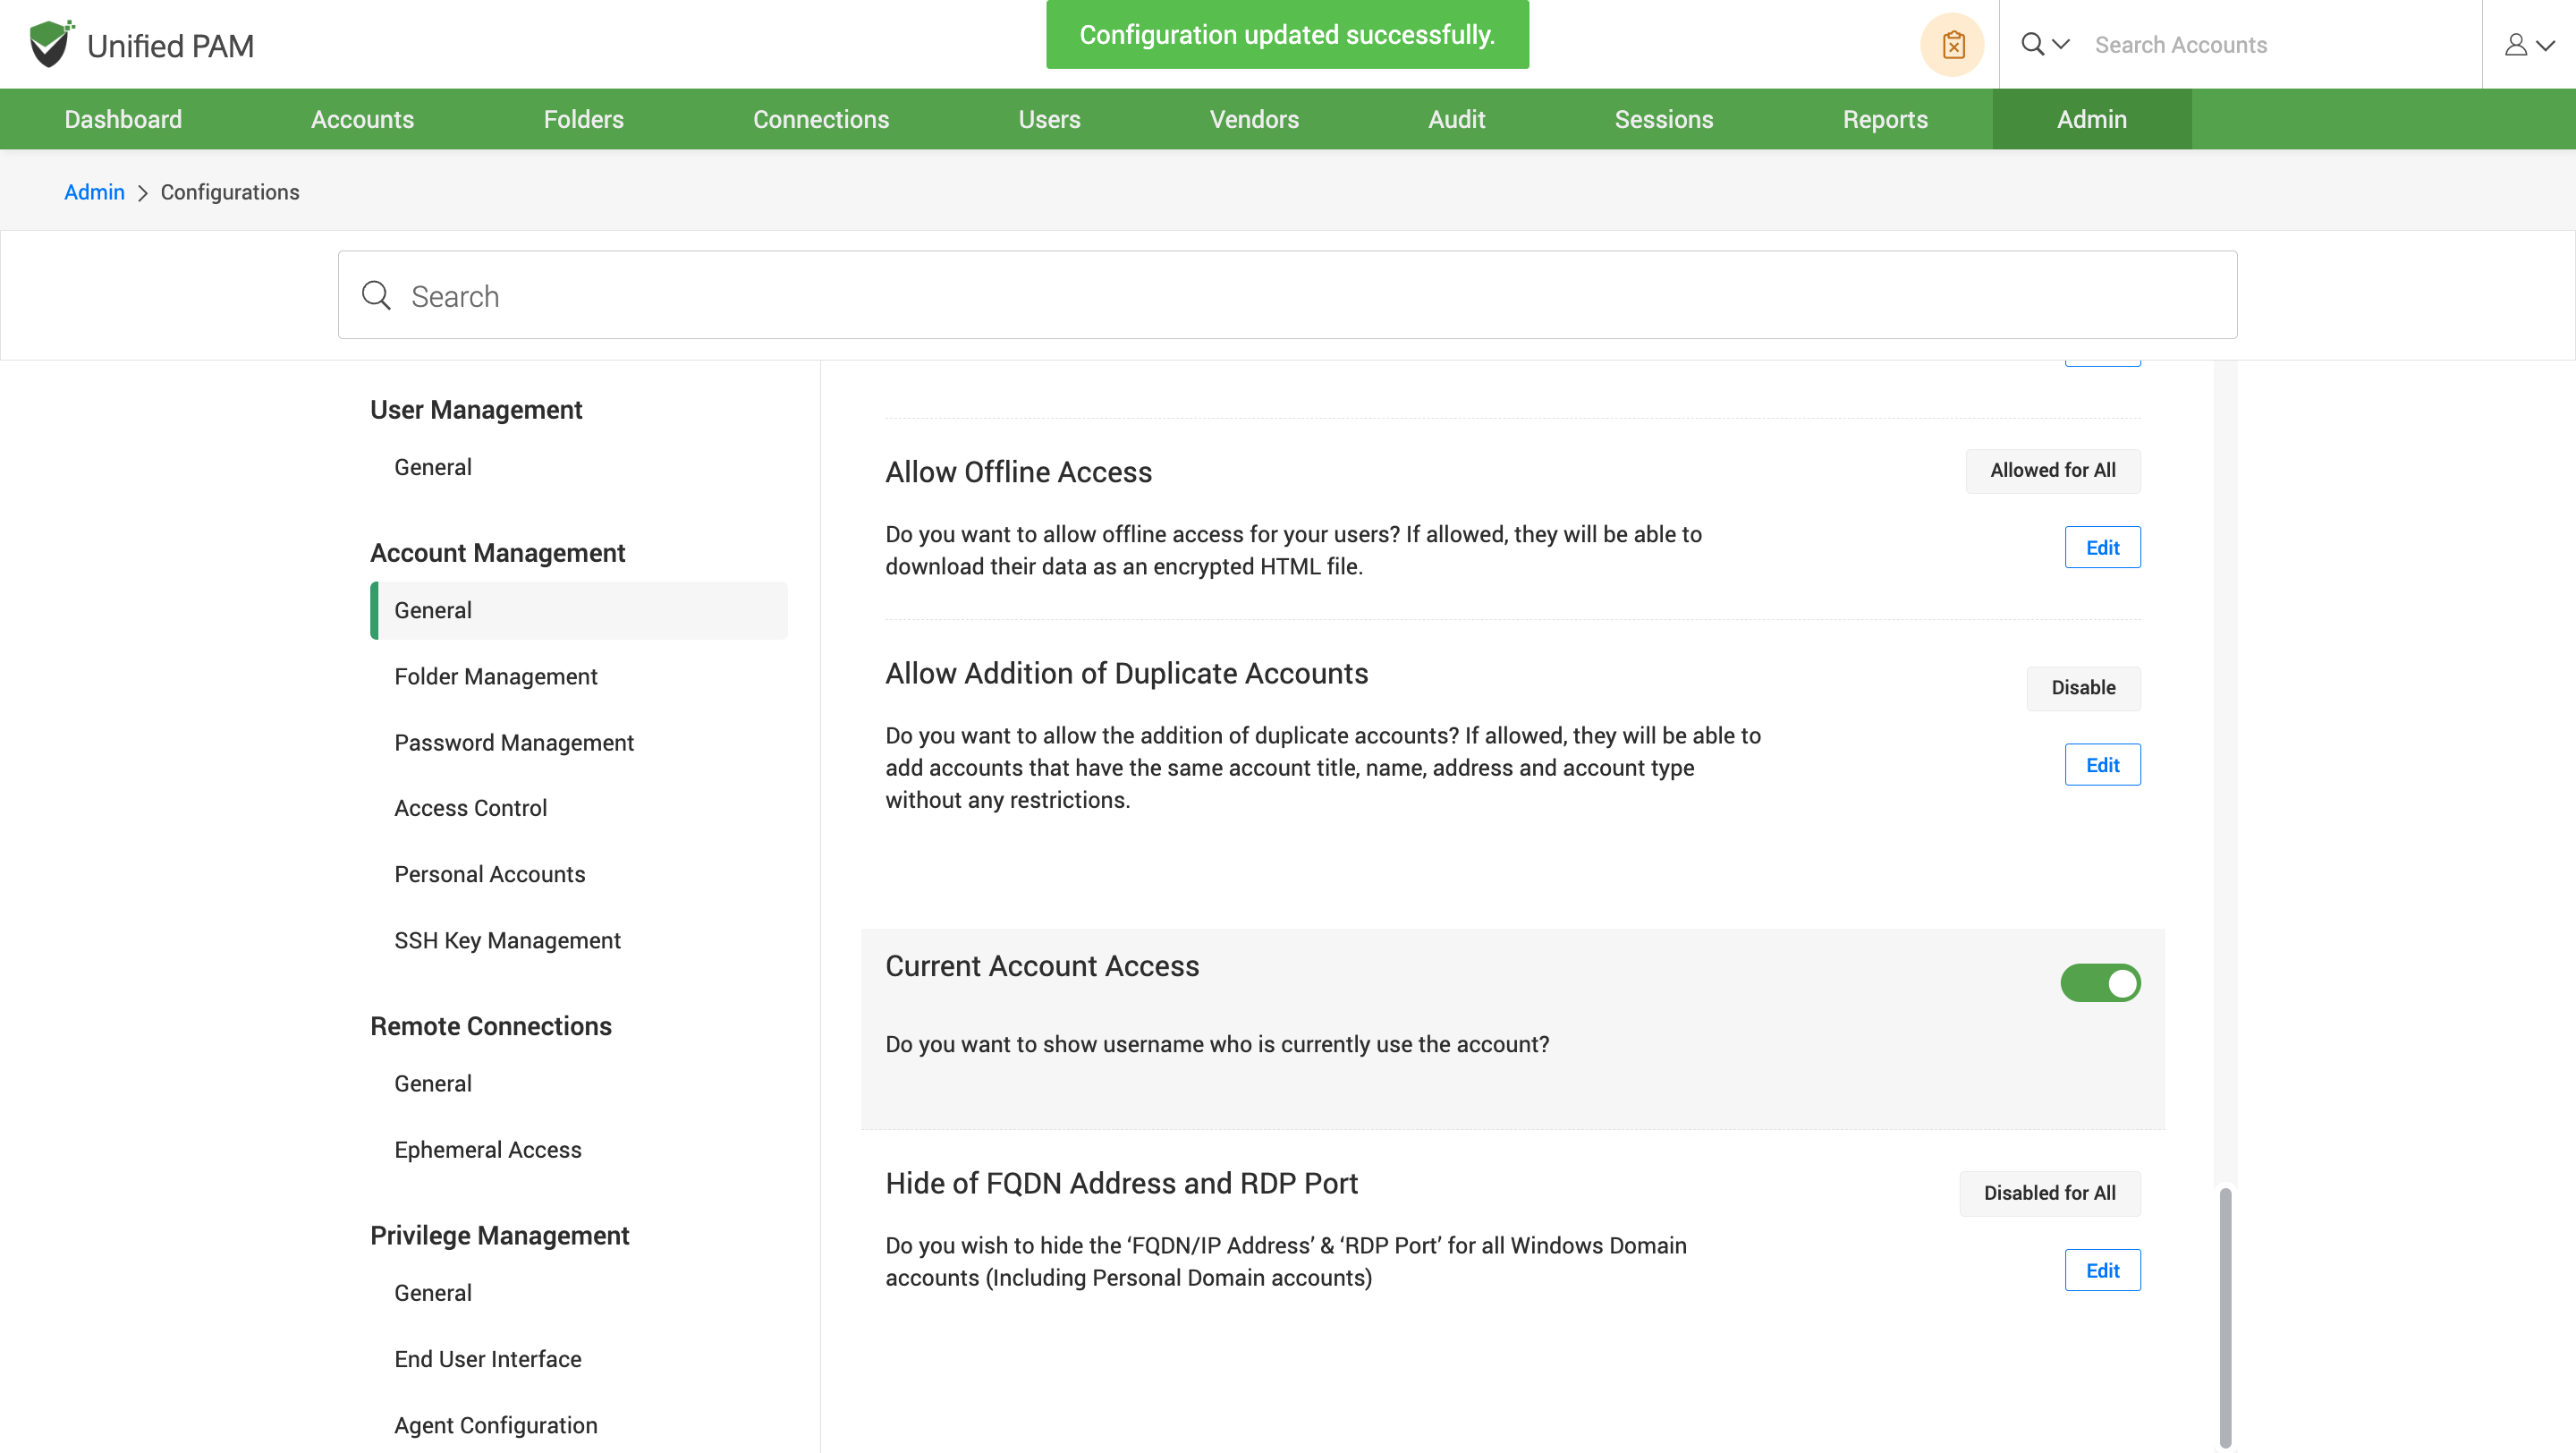The height and width of the screenshot is (1453, 2576).
Task: Edit the Allow Offline Access setting
Action: 2102,548
